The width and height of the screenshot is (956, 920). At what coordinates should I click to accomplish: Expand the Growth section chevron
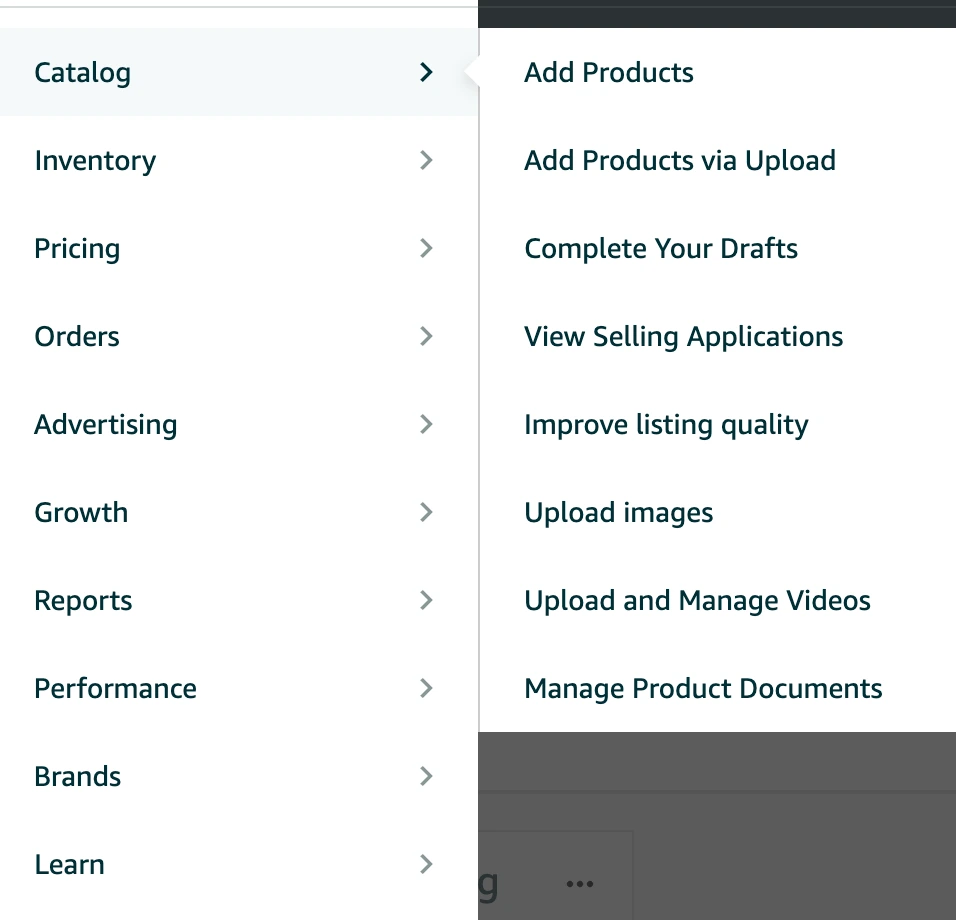pos(427,512)
